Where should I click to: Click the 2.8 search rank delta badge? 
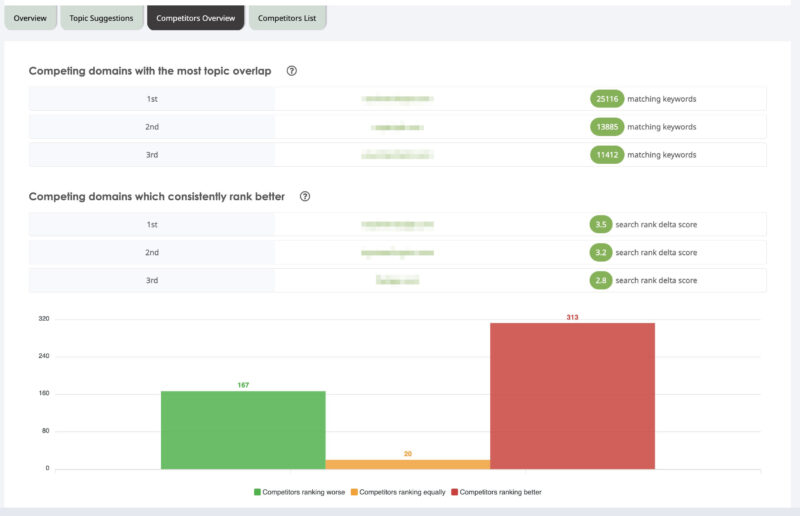tap(600, 281)
